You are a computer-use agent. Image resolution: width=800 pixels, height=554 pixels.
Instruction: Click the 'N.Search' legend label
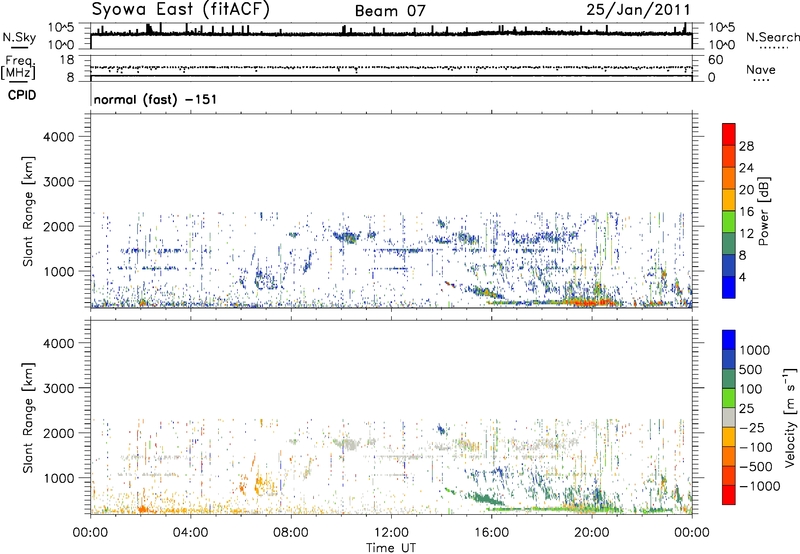tap(772, 37)
